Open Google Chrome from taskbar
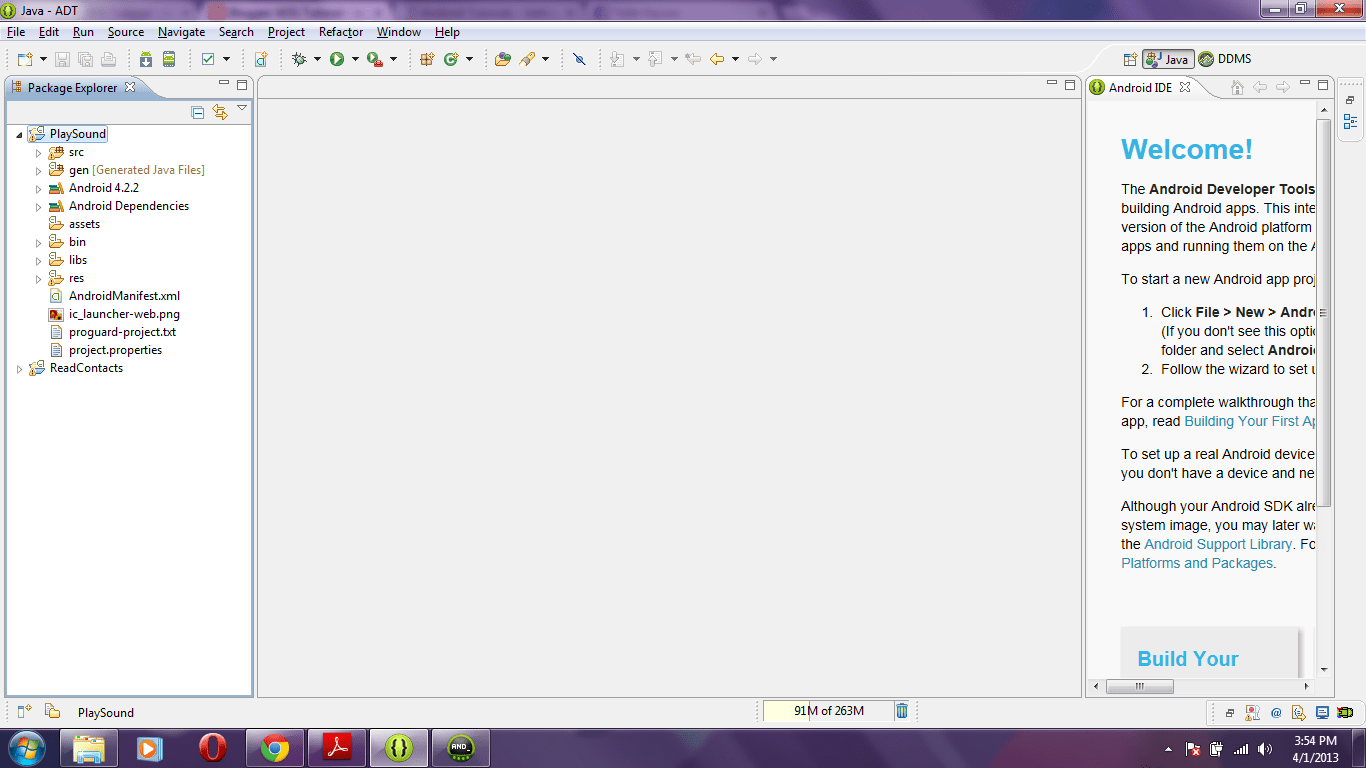Screen dimensions: 1366x768 (275, 747)
